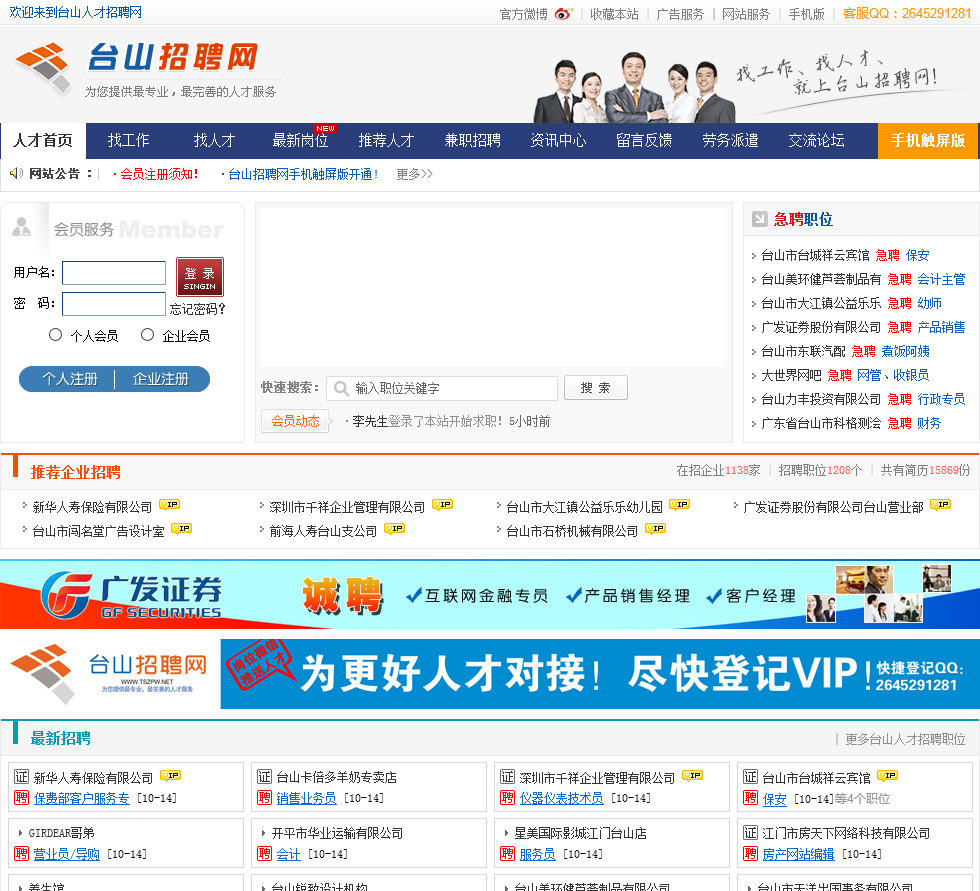This screenshot has height=891, width=980.
Task: Open 保费部客户服务专 job link
Action: pyautogui.click(x=81, y=798)
